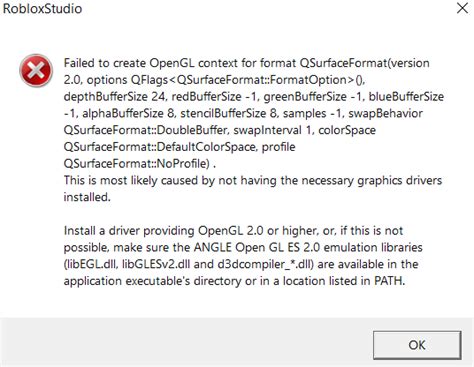
Task: Click the 'depthBufferSize 24' text
Action: (x=114, y=97)
